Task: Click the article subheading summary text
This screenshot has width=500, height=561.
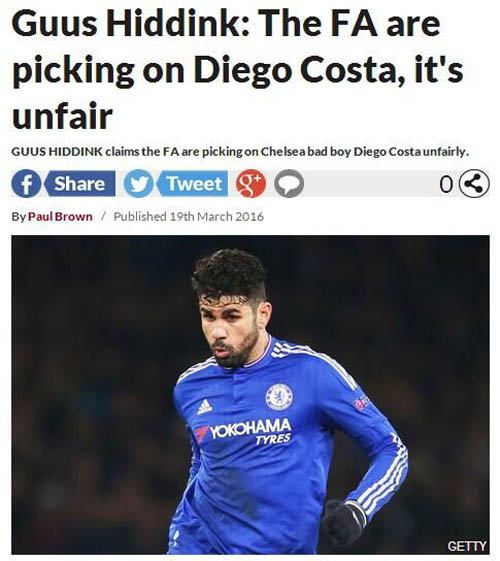Action: point(240,152)
